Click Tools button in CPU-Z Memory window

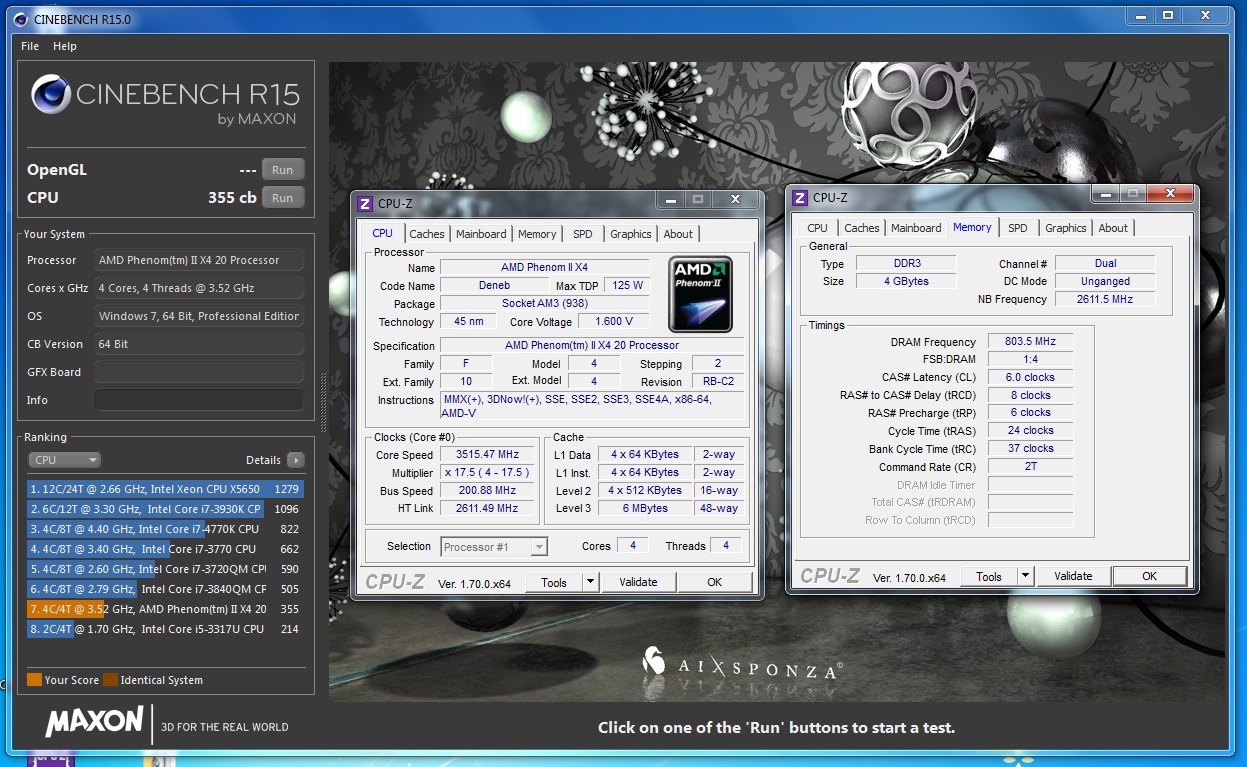(x=989, y=576)
